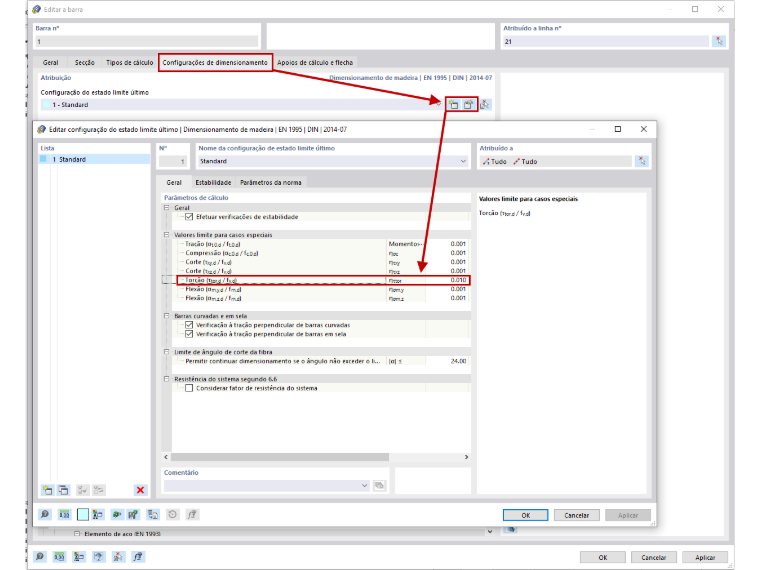The image size is (760, 570).
Task: Click search help icon in Editar a barra toolbar
Action: click(x=40, y=556)
